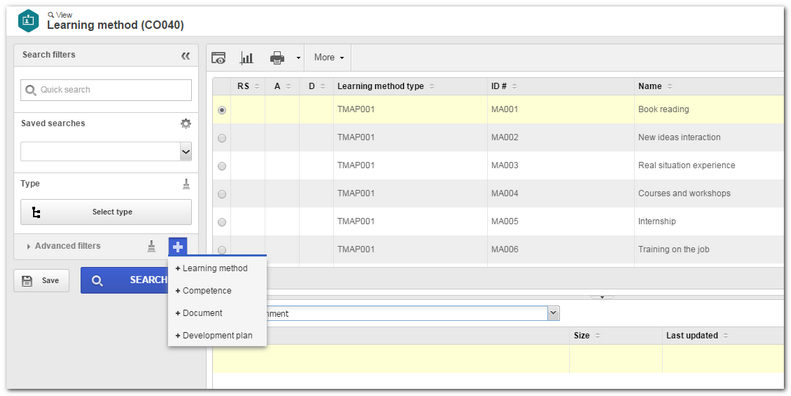Collapse the Search filters panel
The image size is (791, 396).
point(186,56)
